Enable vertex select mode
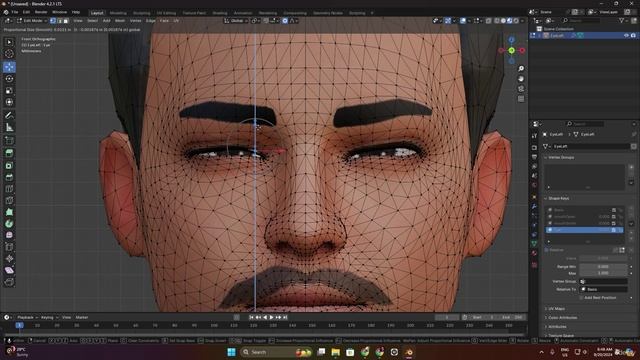The width and height of the screenshot is (640, 360). [53, 20]
